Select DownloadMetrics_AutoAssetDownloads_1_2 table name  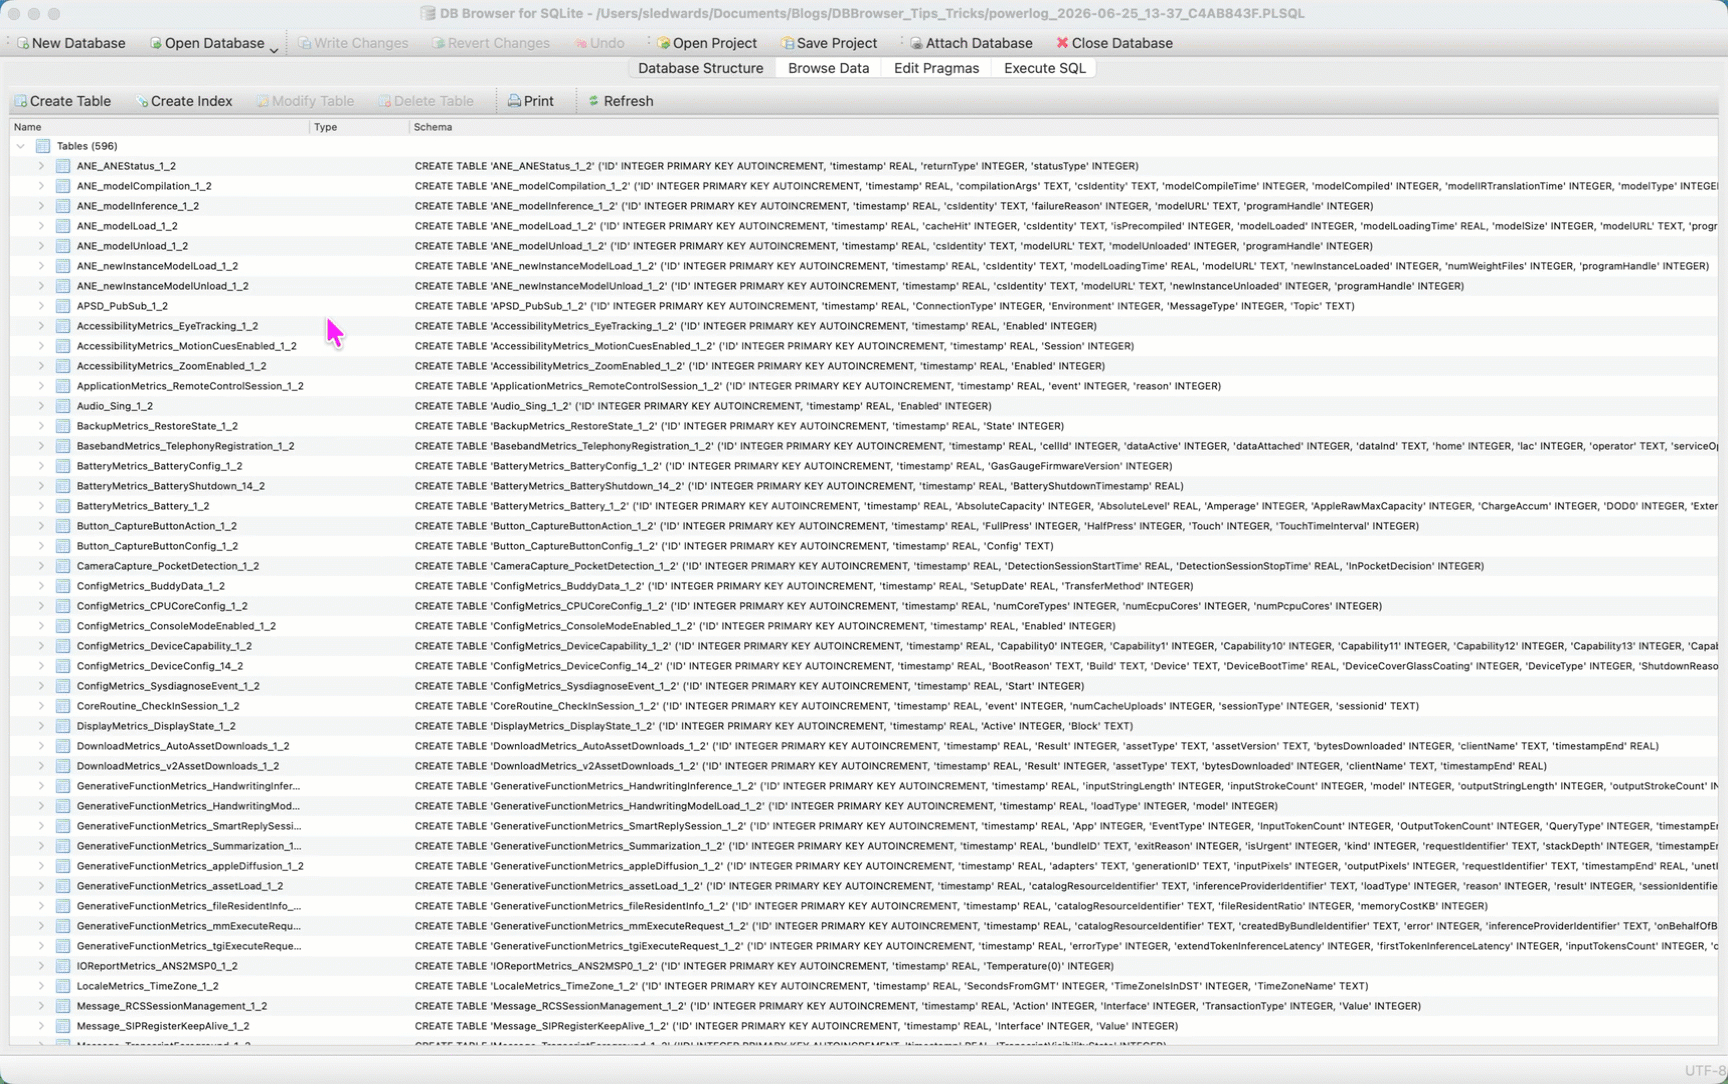tap(183, 746)
